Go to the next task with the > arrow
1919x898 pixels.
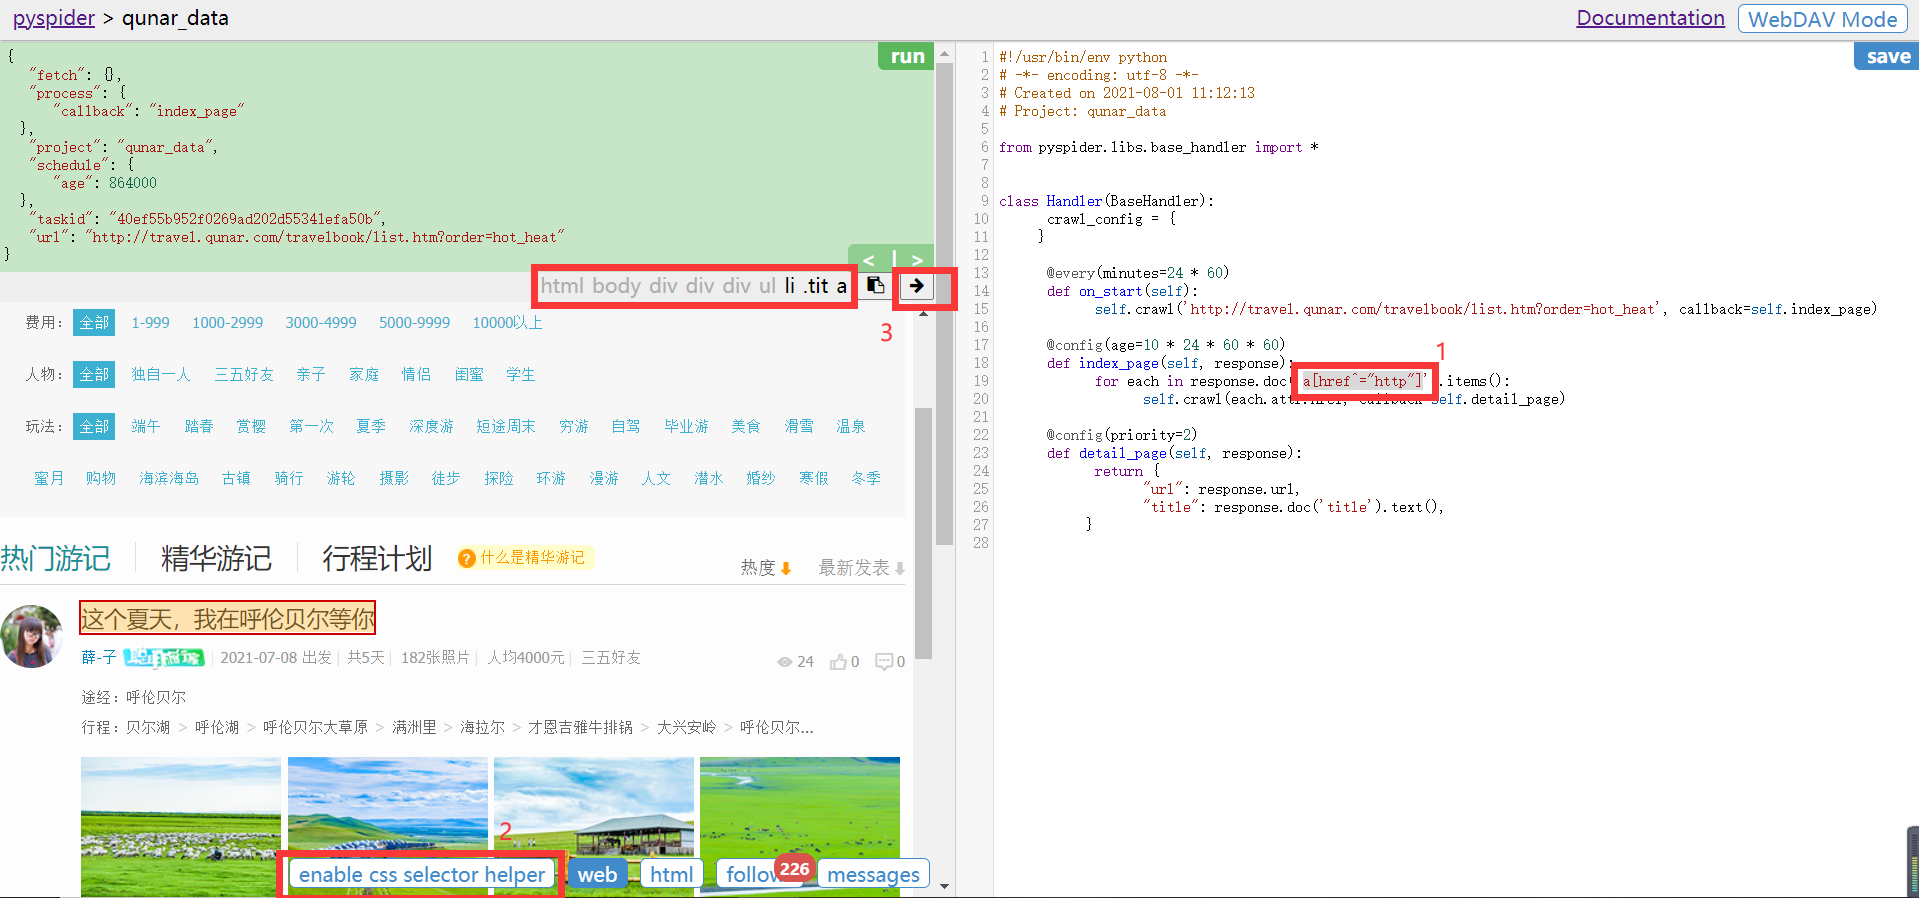917,260
